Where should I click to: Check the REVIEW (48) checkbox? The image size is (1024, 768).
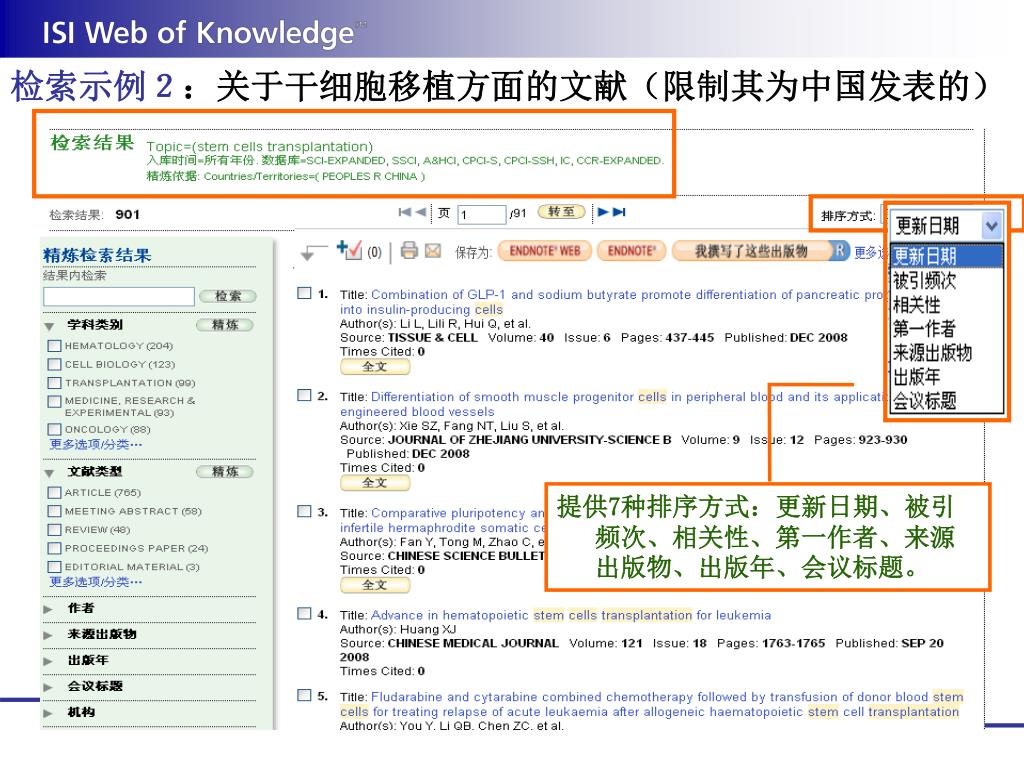(x=54, y=530)
